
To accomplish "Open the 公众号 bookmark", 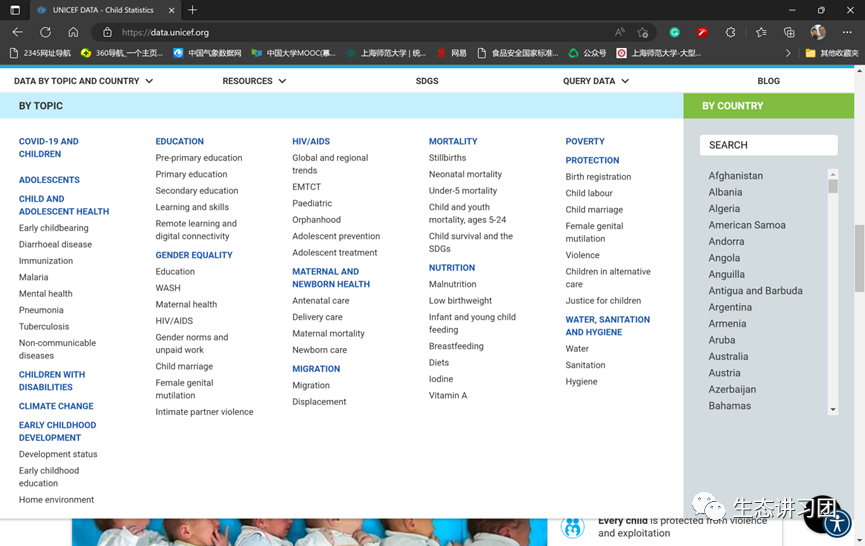I will coord(588,53).
